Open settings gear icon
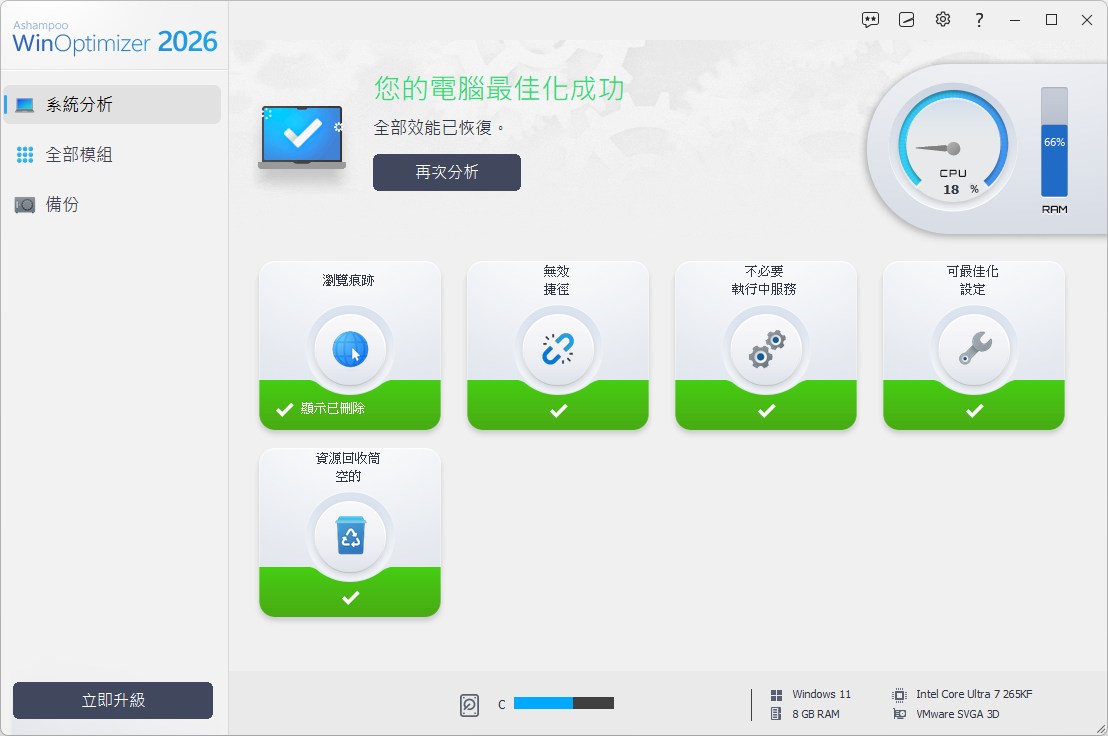 click(x=943, y=20)
